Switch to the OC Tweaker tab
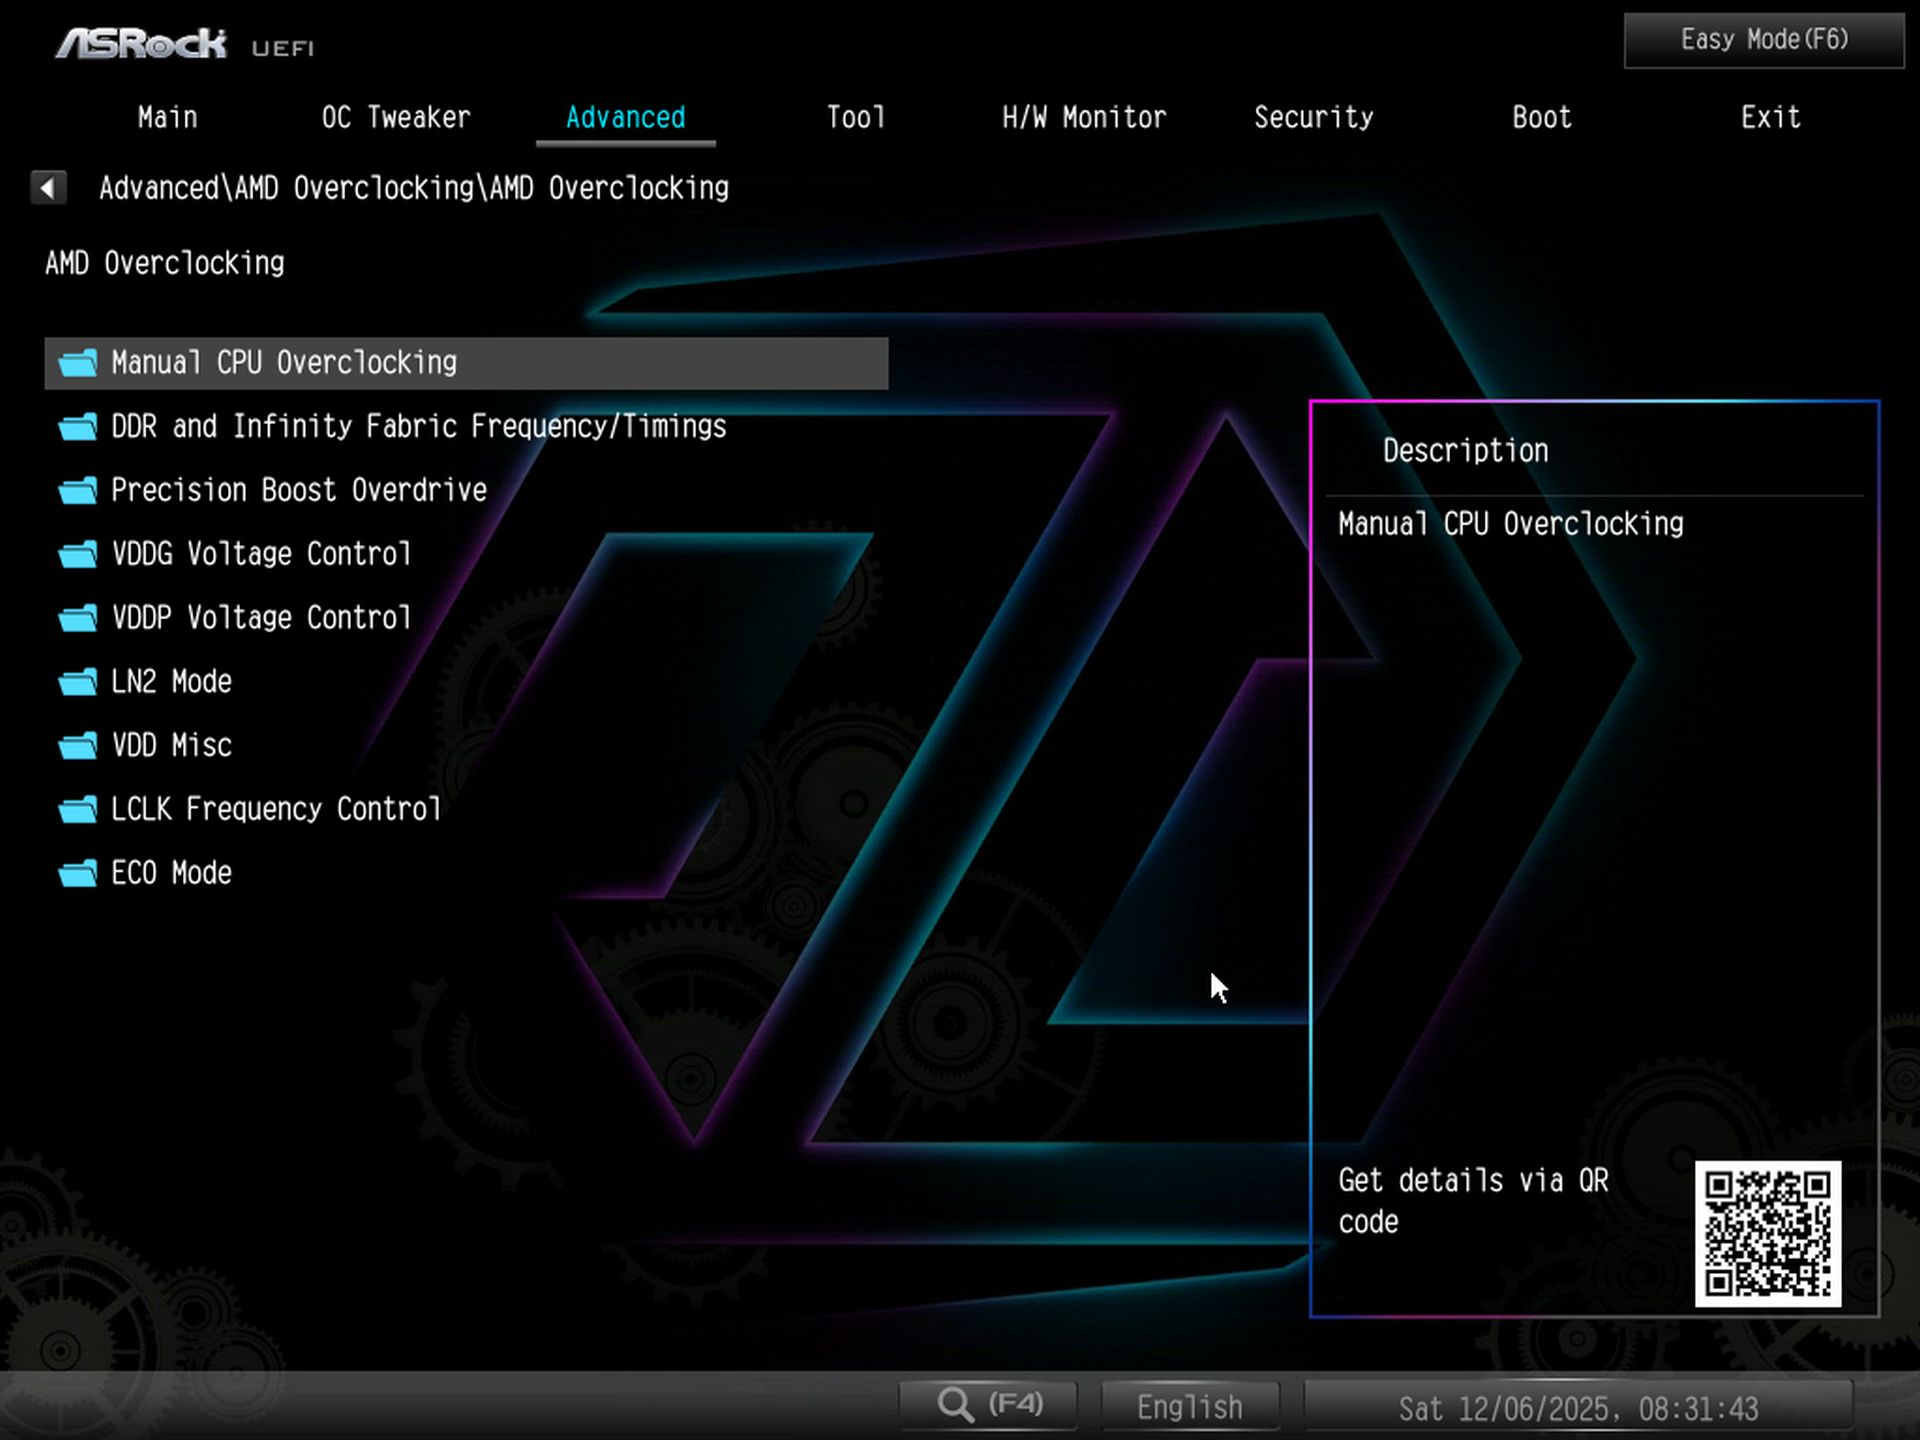Screen dimensions: 1920x1440 pos(395,117)
